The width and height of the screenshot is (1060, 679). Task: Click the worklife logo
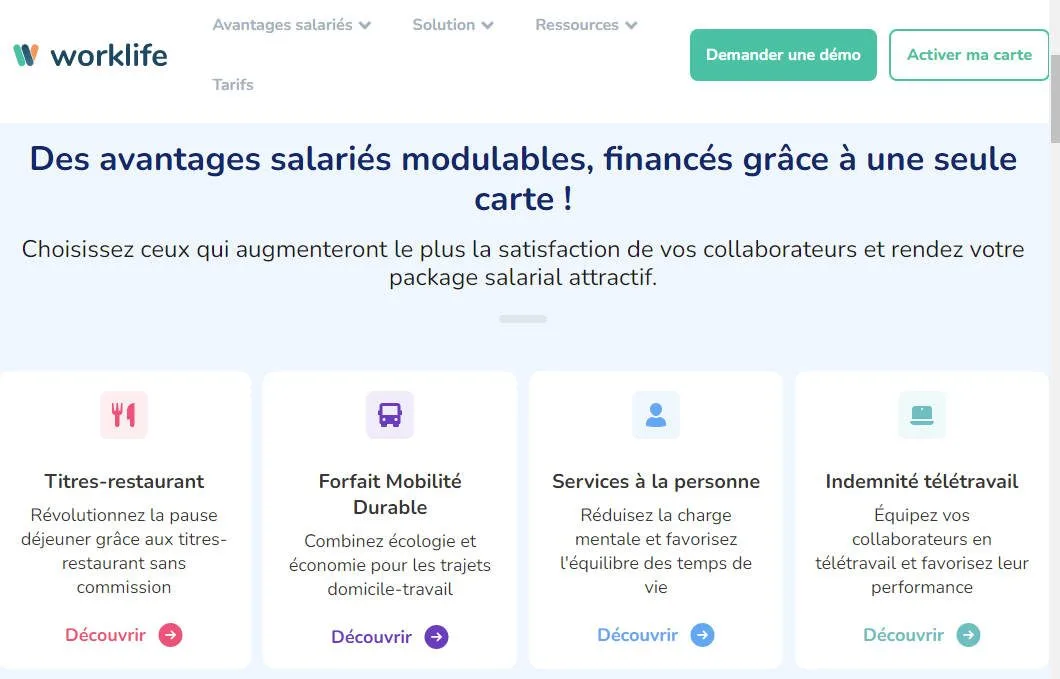[x=90, y=55]
